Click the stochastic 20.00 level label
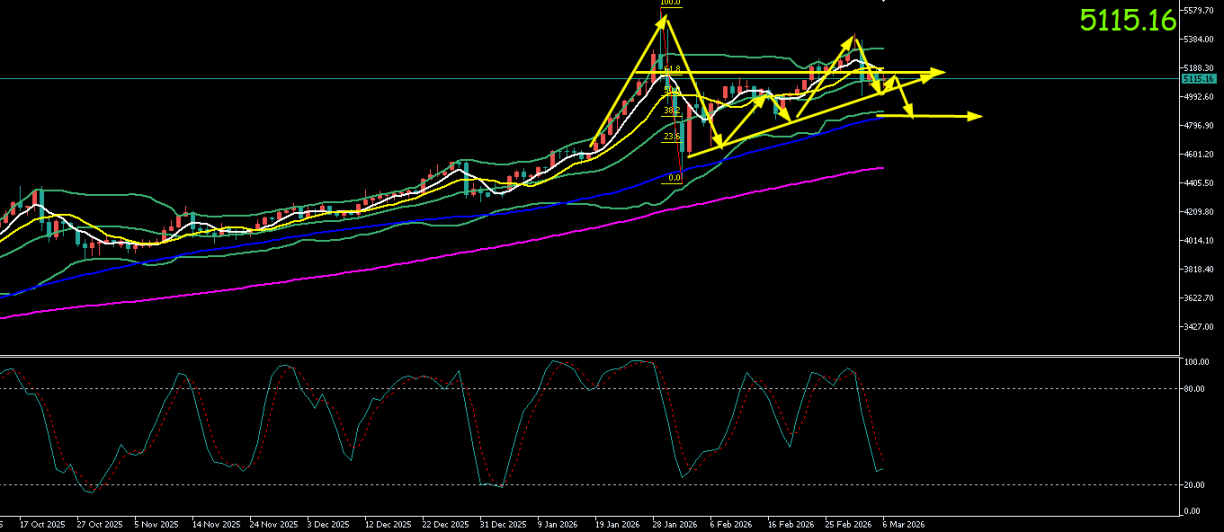 pyautogui.click(x=1196, y=485)
